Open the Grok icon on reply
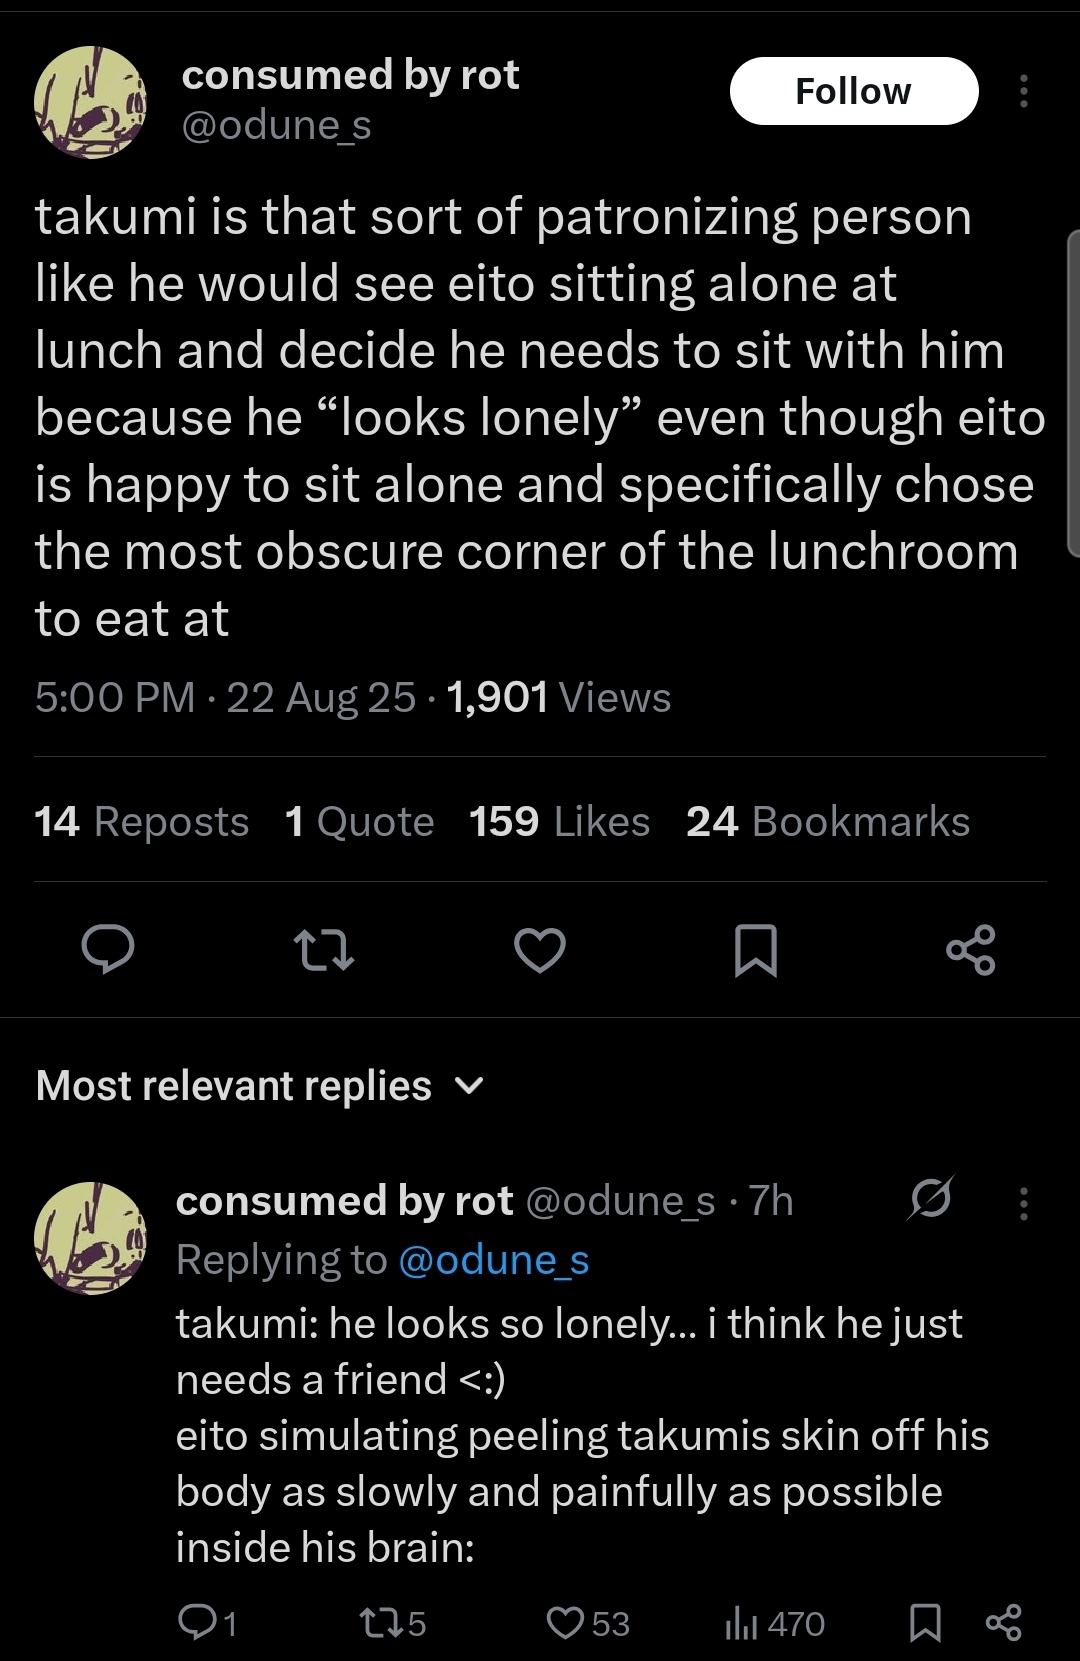This screenshot has width=1080, height=1661. pyautogui.click(x=931, y=1199)
